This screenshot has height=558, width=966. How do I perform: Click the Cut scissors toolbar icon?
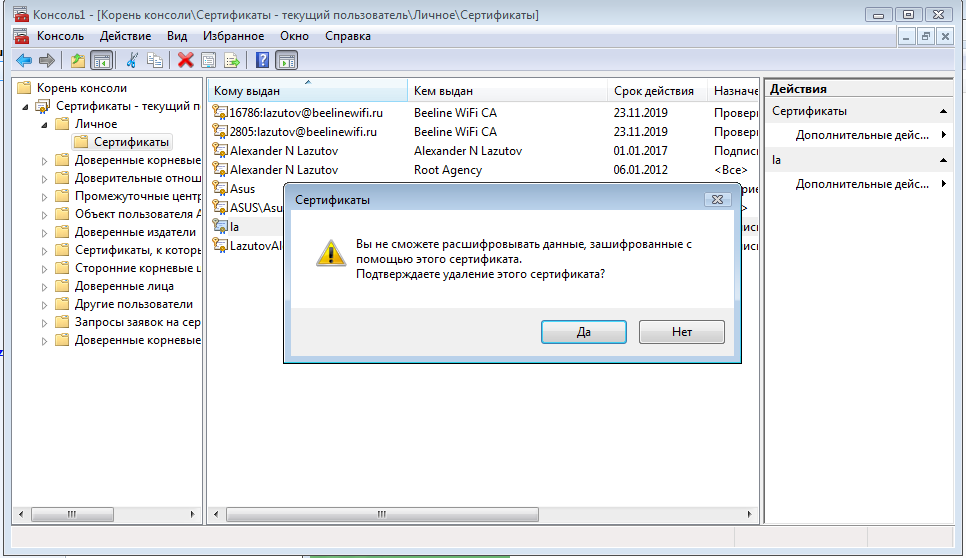pos(132,60)
